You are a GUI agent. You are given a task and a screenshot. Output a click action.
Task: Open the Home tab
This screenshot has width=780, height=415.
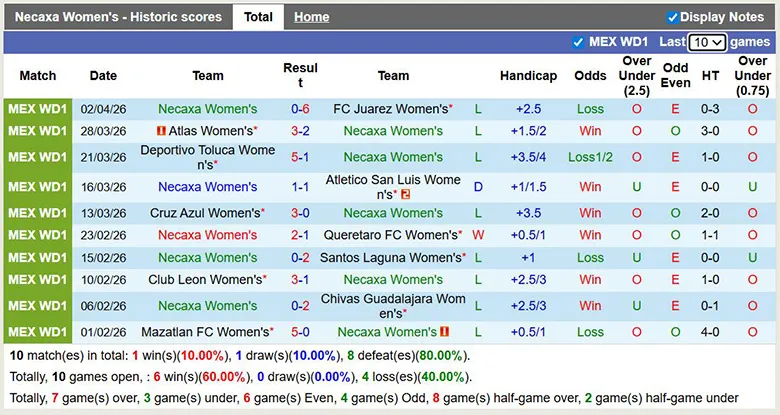pyautogui.click(x=312, y=17)
